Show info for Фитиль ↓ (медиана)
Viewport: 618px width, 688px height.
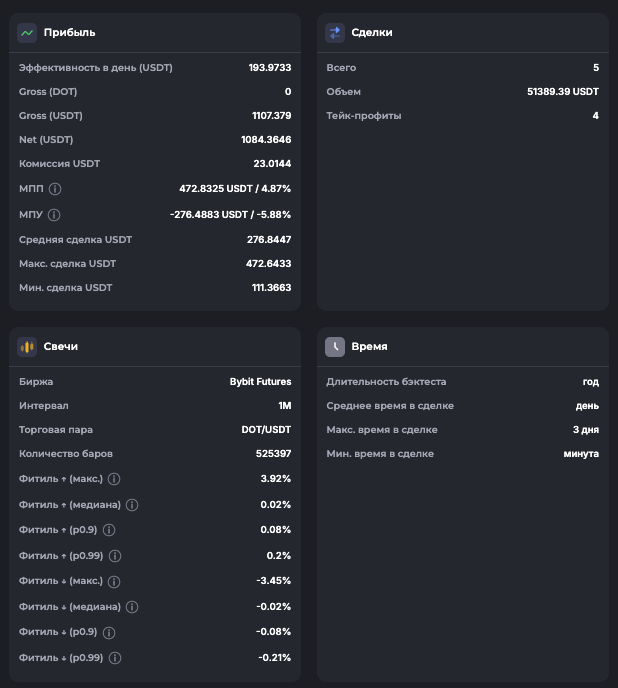pyautogui.click(x=132, y=607)
